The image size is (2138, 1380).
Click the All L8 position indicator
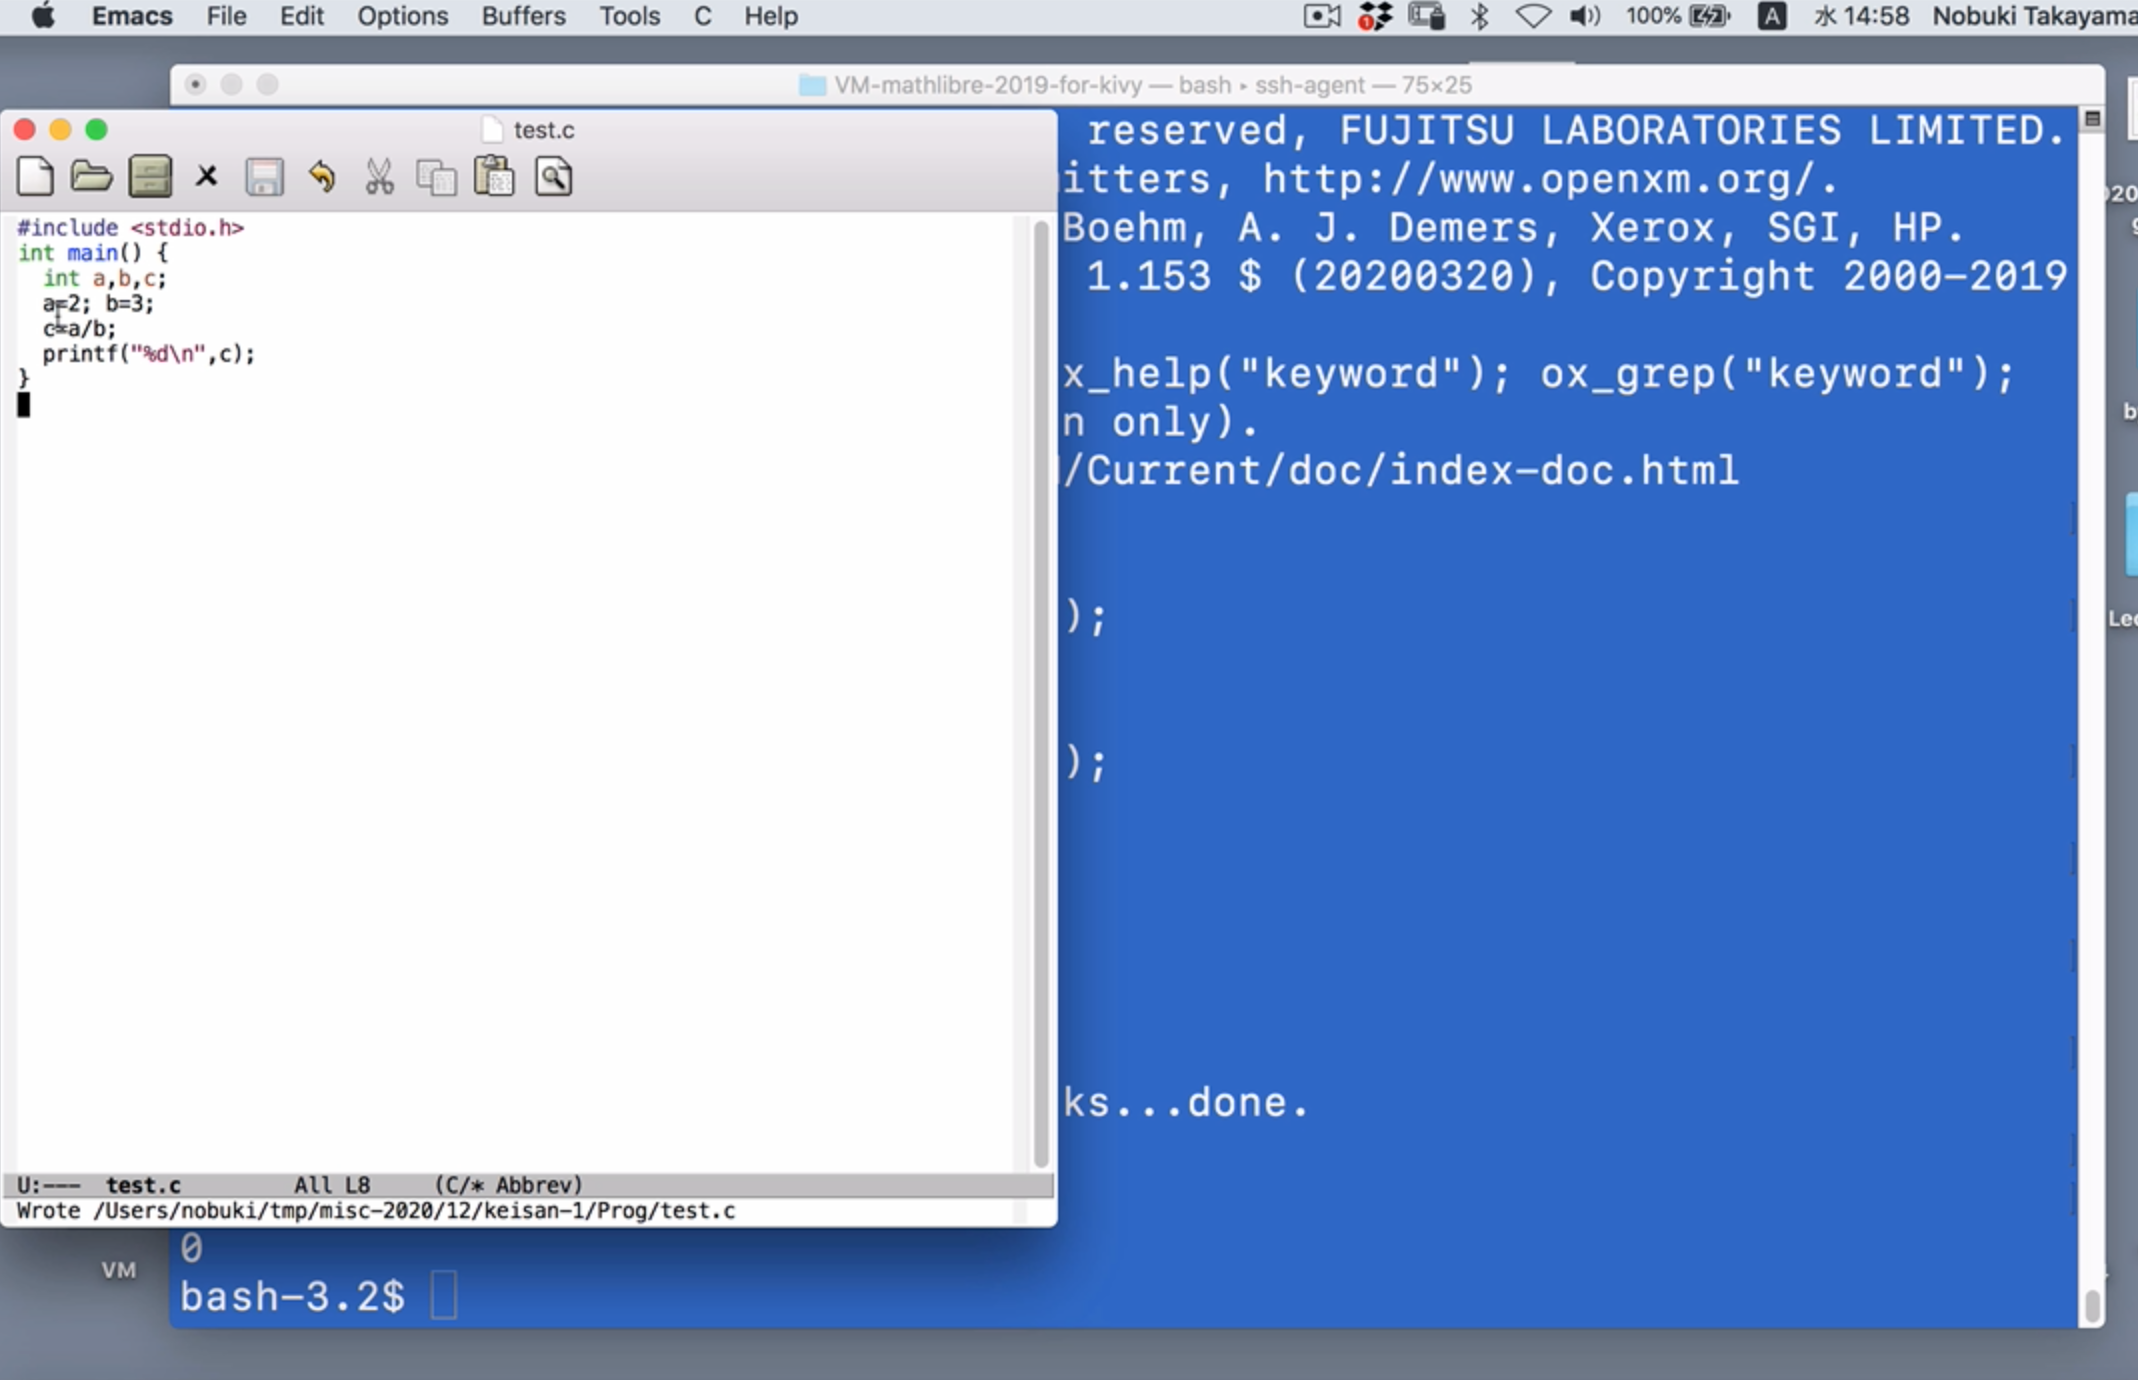tap(332, 1185)
